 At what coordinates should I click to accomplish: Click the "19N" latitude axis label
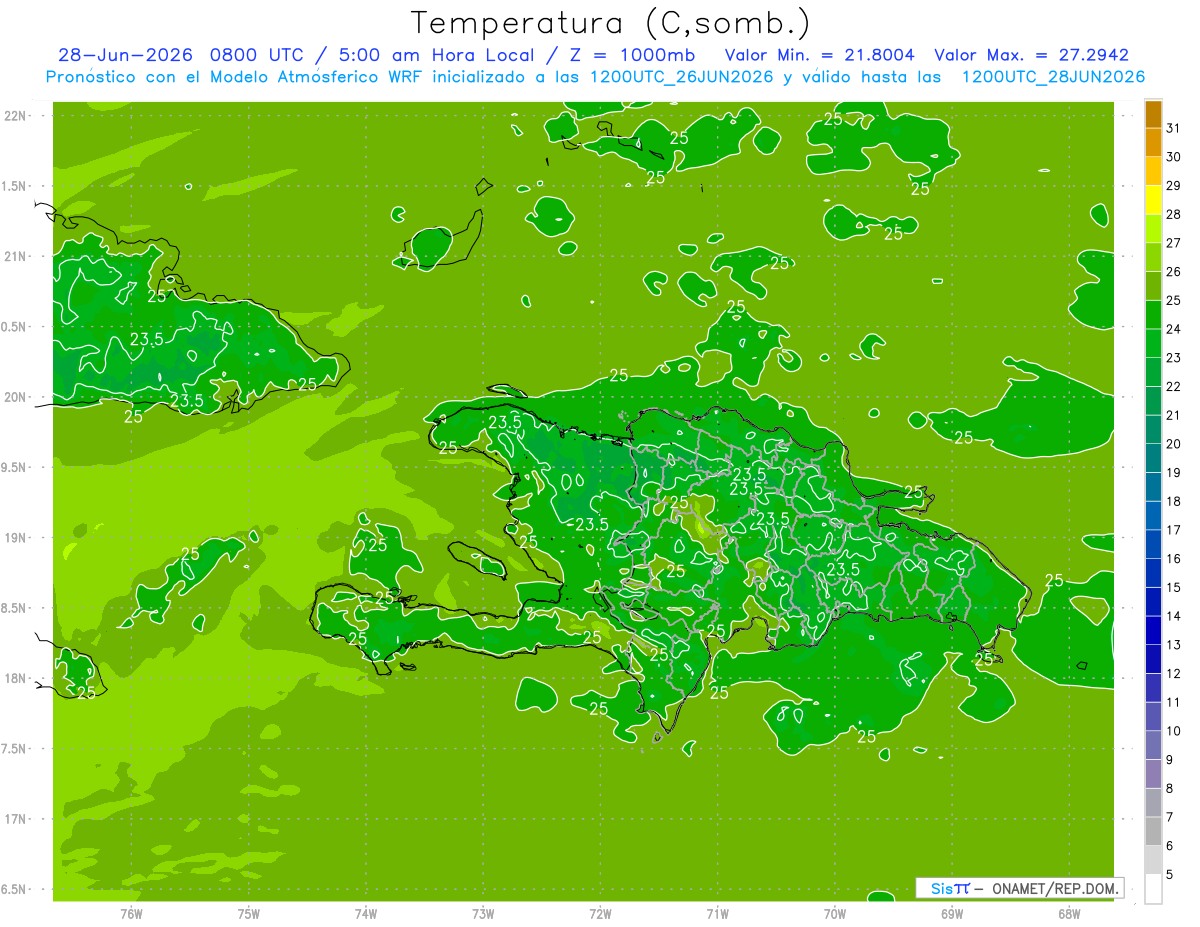pyautogui.click(x=17, y=538)
